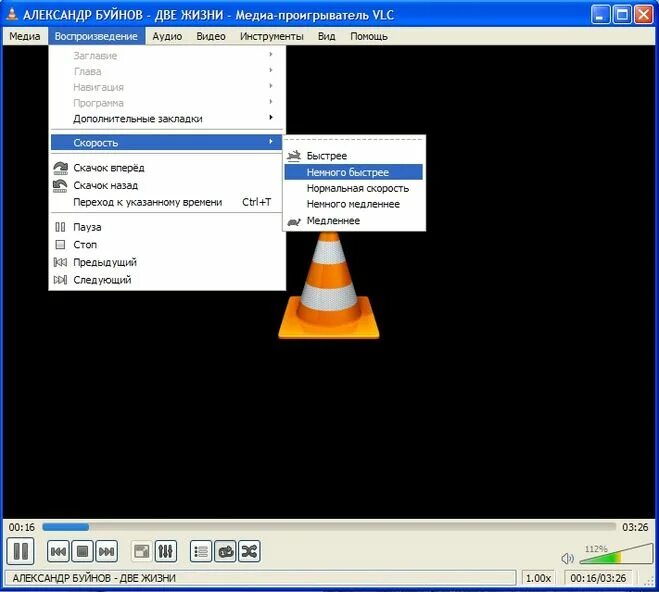Jump to previous track in the control bar
This screenshot has width=659, height=592.
(58, 551)
